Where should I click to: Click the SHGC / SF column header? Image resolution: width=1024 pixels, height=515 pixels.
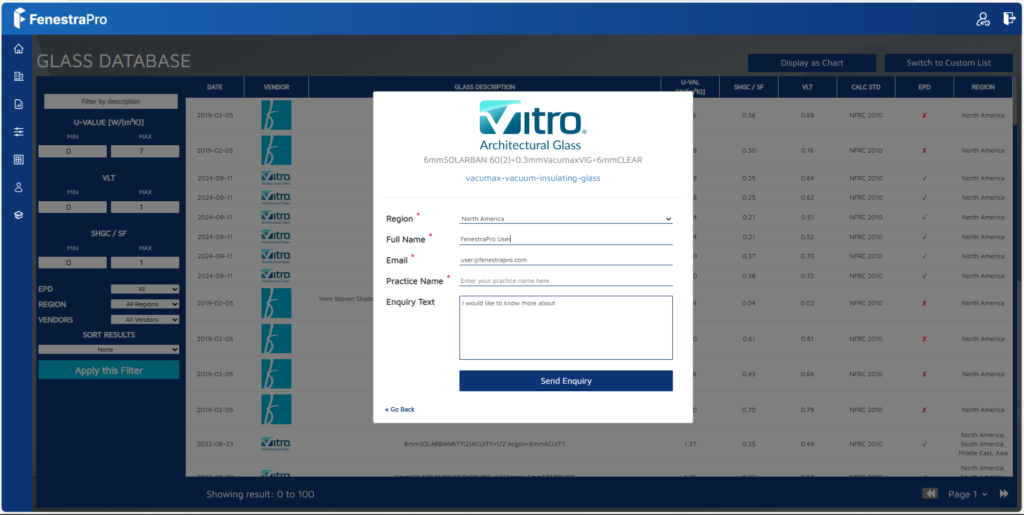pyautogui.click(x=748, y=87)
